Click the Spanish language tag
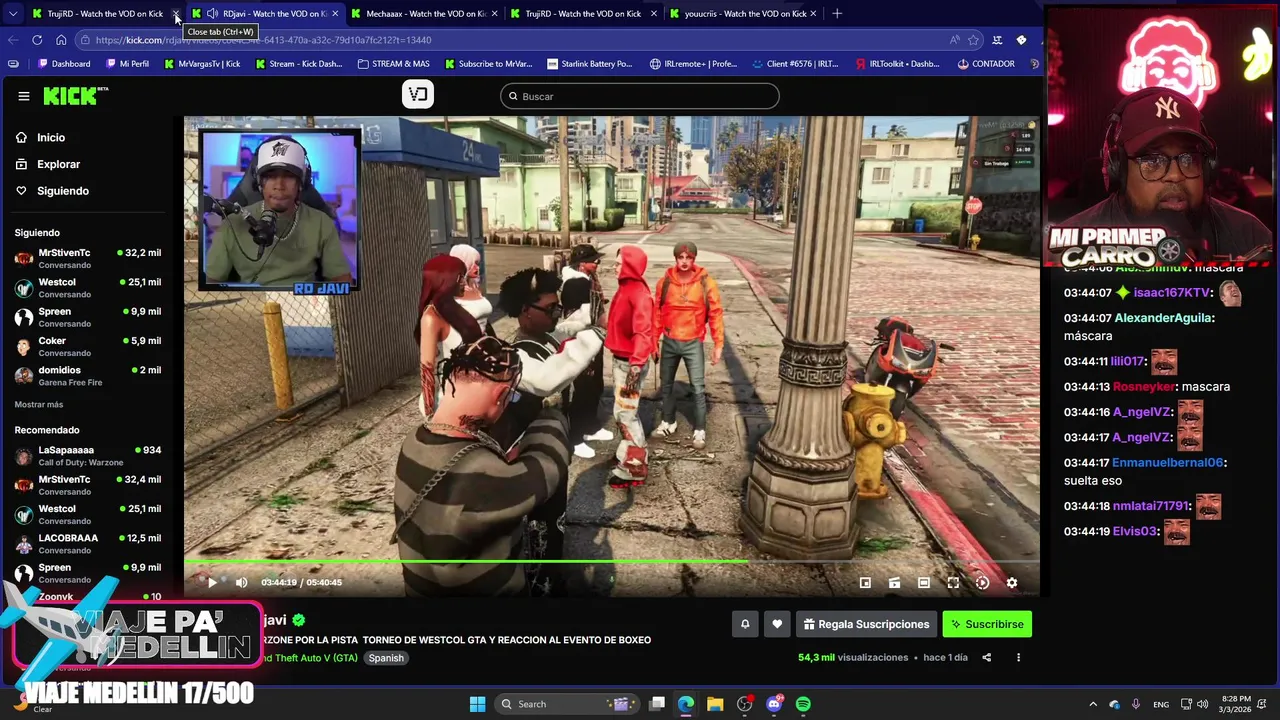The height and width of the screenshot is (720, 1280). (x=386, y=658)
